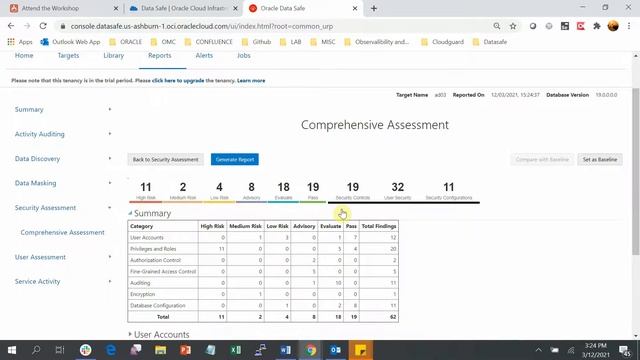Open the Learn more link
Viewport: 640px width, 360px height.
click(251, 80)
